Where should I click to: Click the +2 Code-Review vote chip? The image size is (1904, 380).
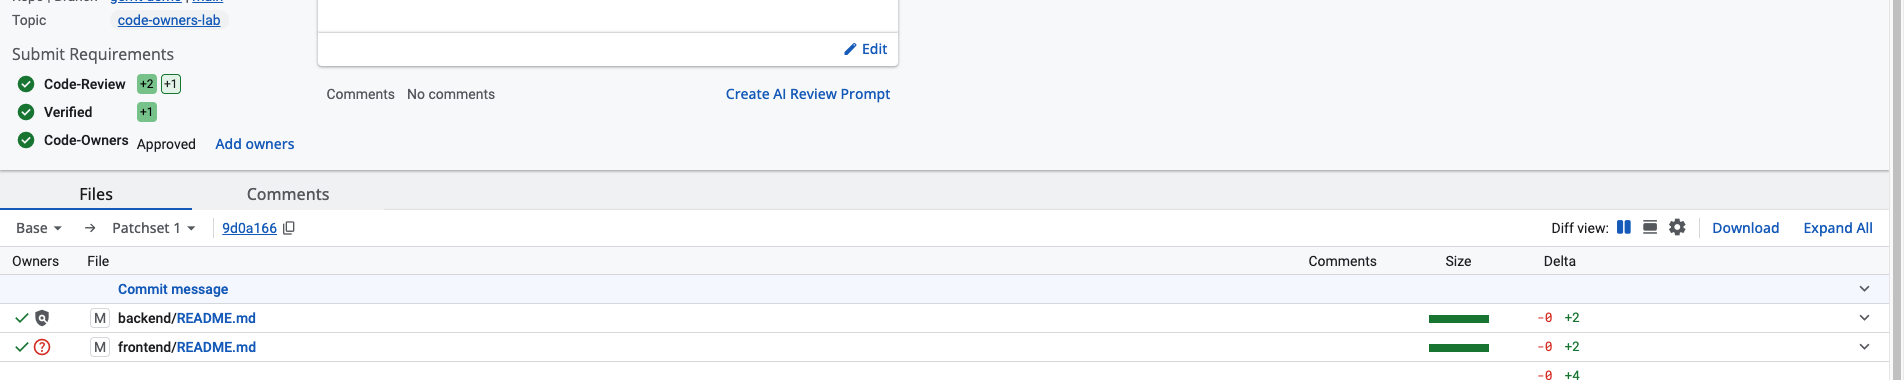coord(147,84)
